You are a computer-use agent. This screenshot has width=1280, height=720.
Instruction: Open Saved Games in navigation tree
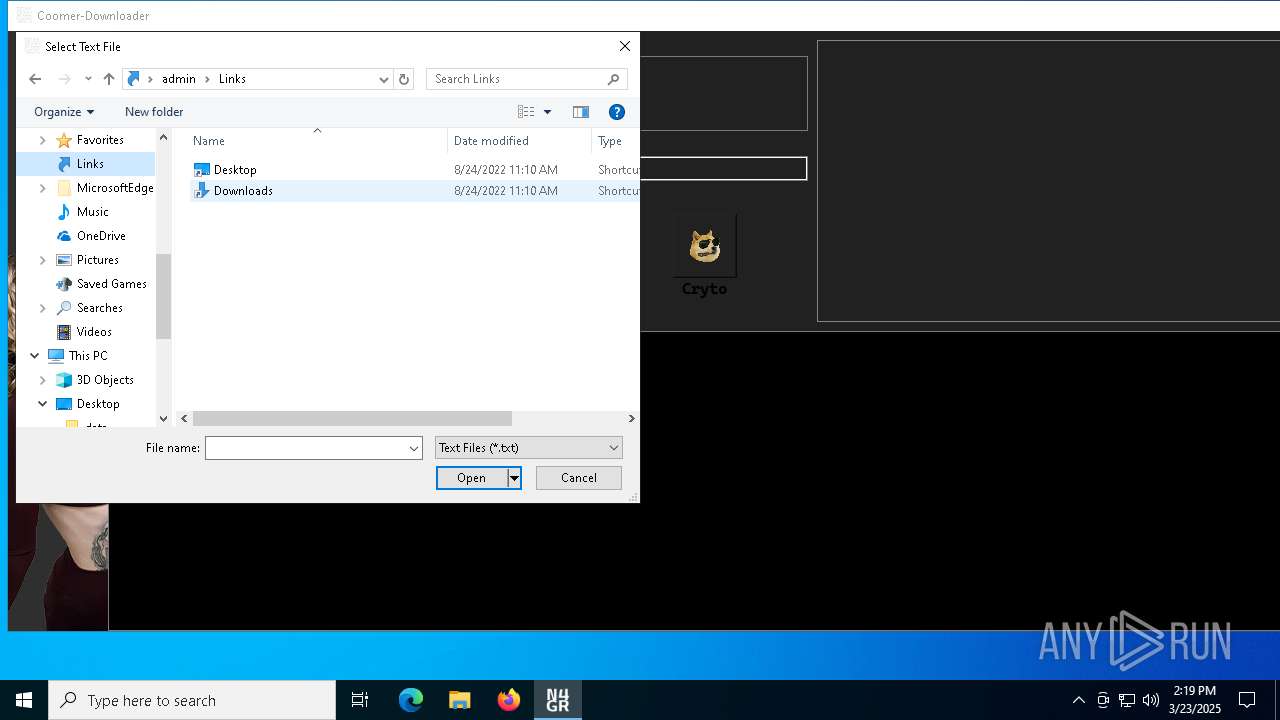pos(111,284)
